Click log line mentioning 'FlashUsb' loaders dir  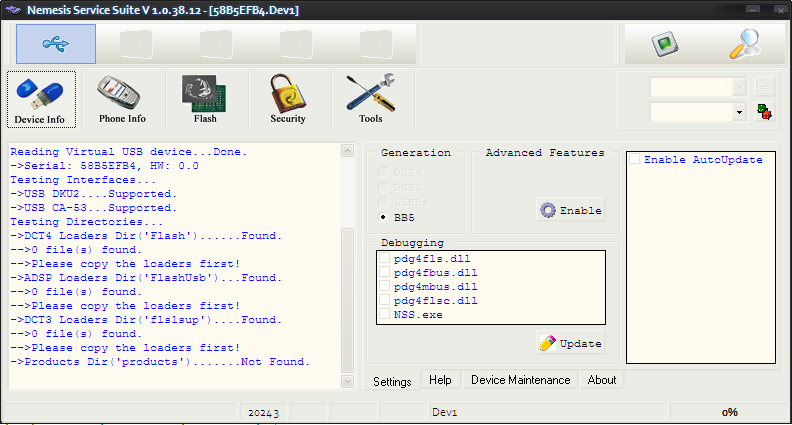click(x=146, y=277)
